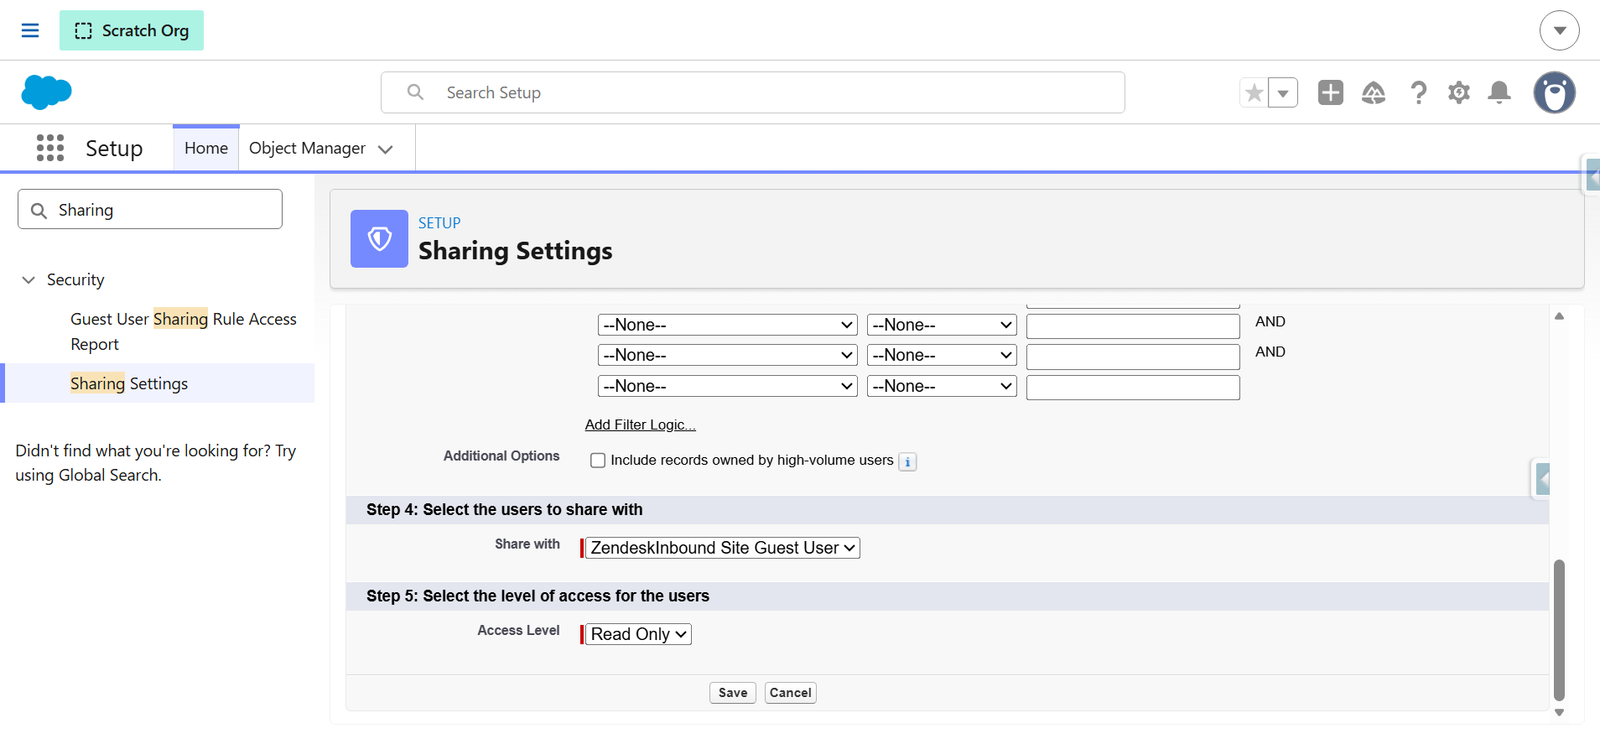1600x740 pixels.
Task: Open the global actions plus icon
Action: (x=1330, y=92)
